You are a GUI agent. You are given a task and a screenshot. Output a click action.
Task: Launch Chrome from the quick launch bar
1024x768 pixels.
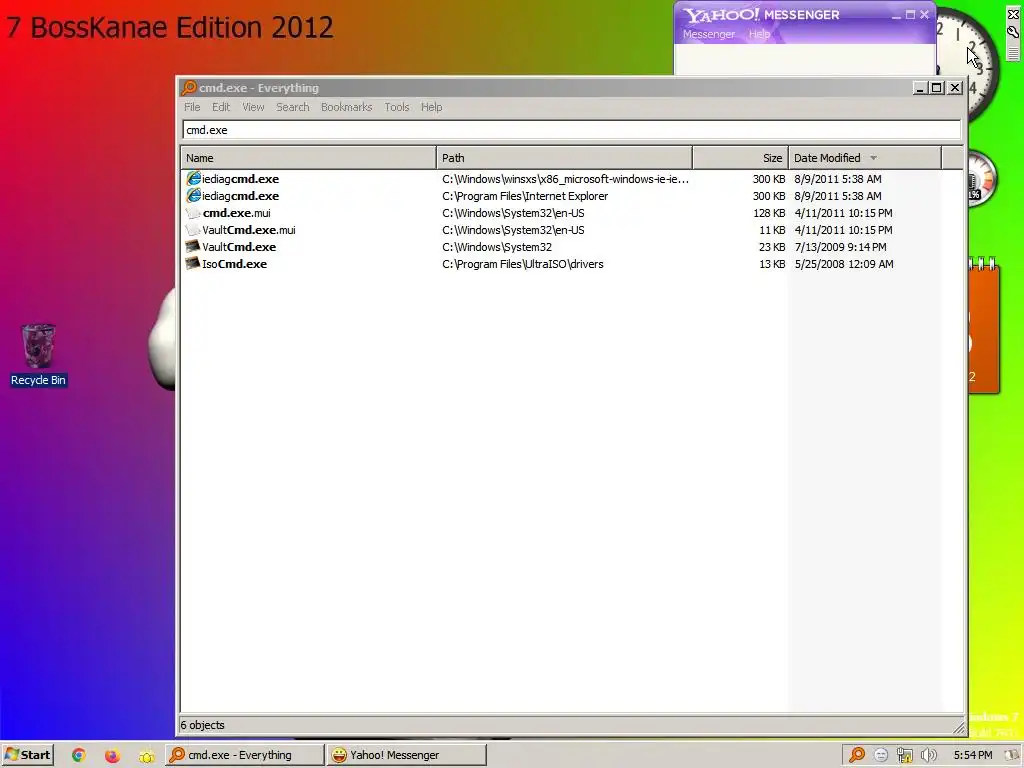pos(78,755)
